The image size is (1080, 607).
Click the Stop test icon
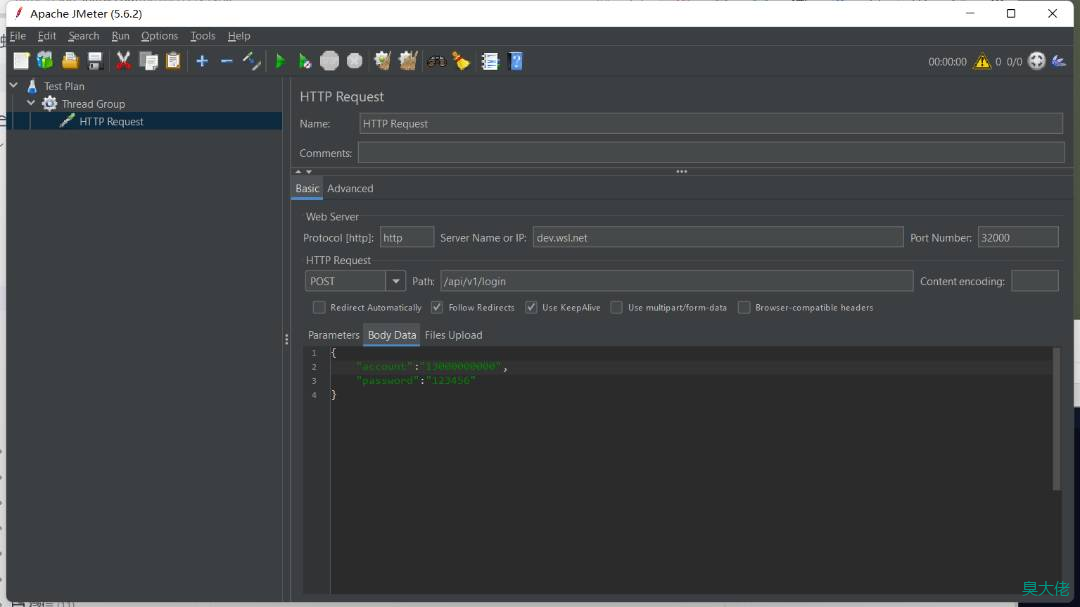tap(329, 61)
